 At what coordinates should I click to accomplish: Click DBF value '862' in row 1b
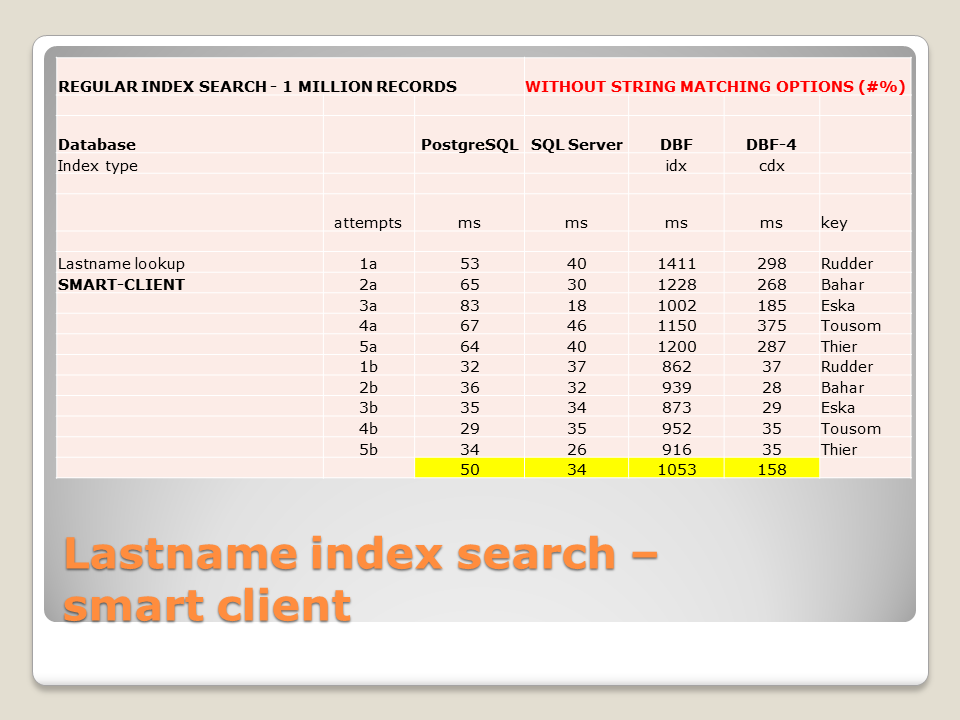coord(677,367)
